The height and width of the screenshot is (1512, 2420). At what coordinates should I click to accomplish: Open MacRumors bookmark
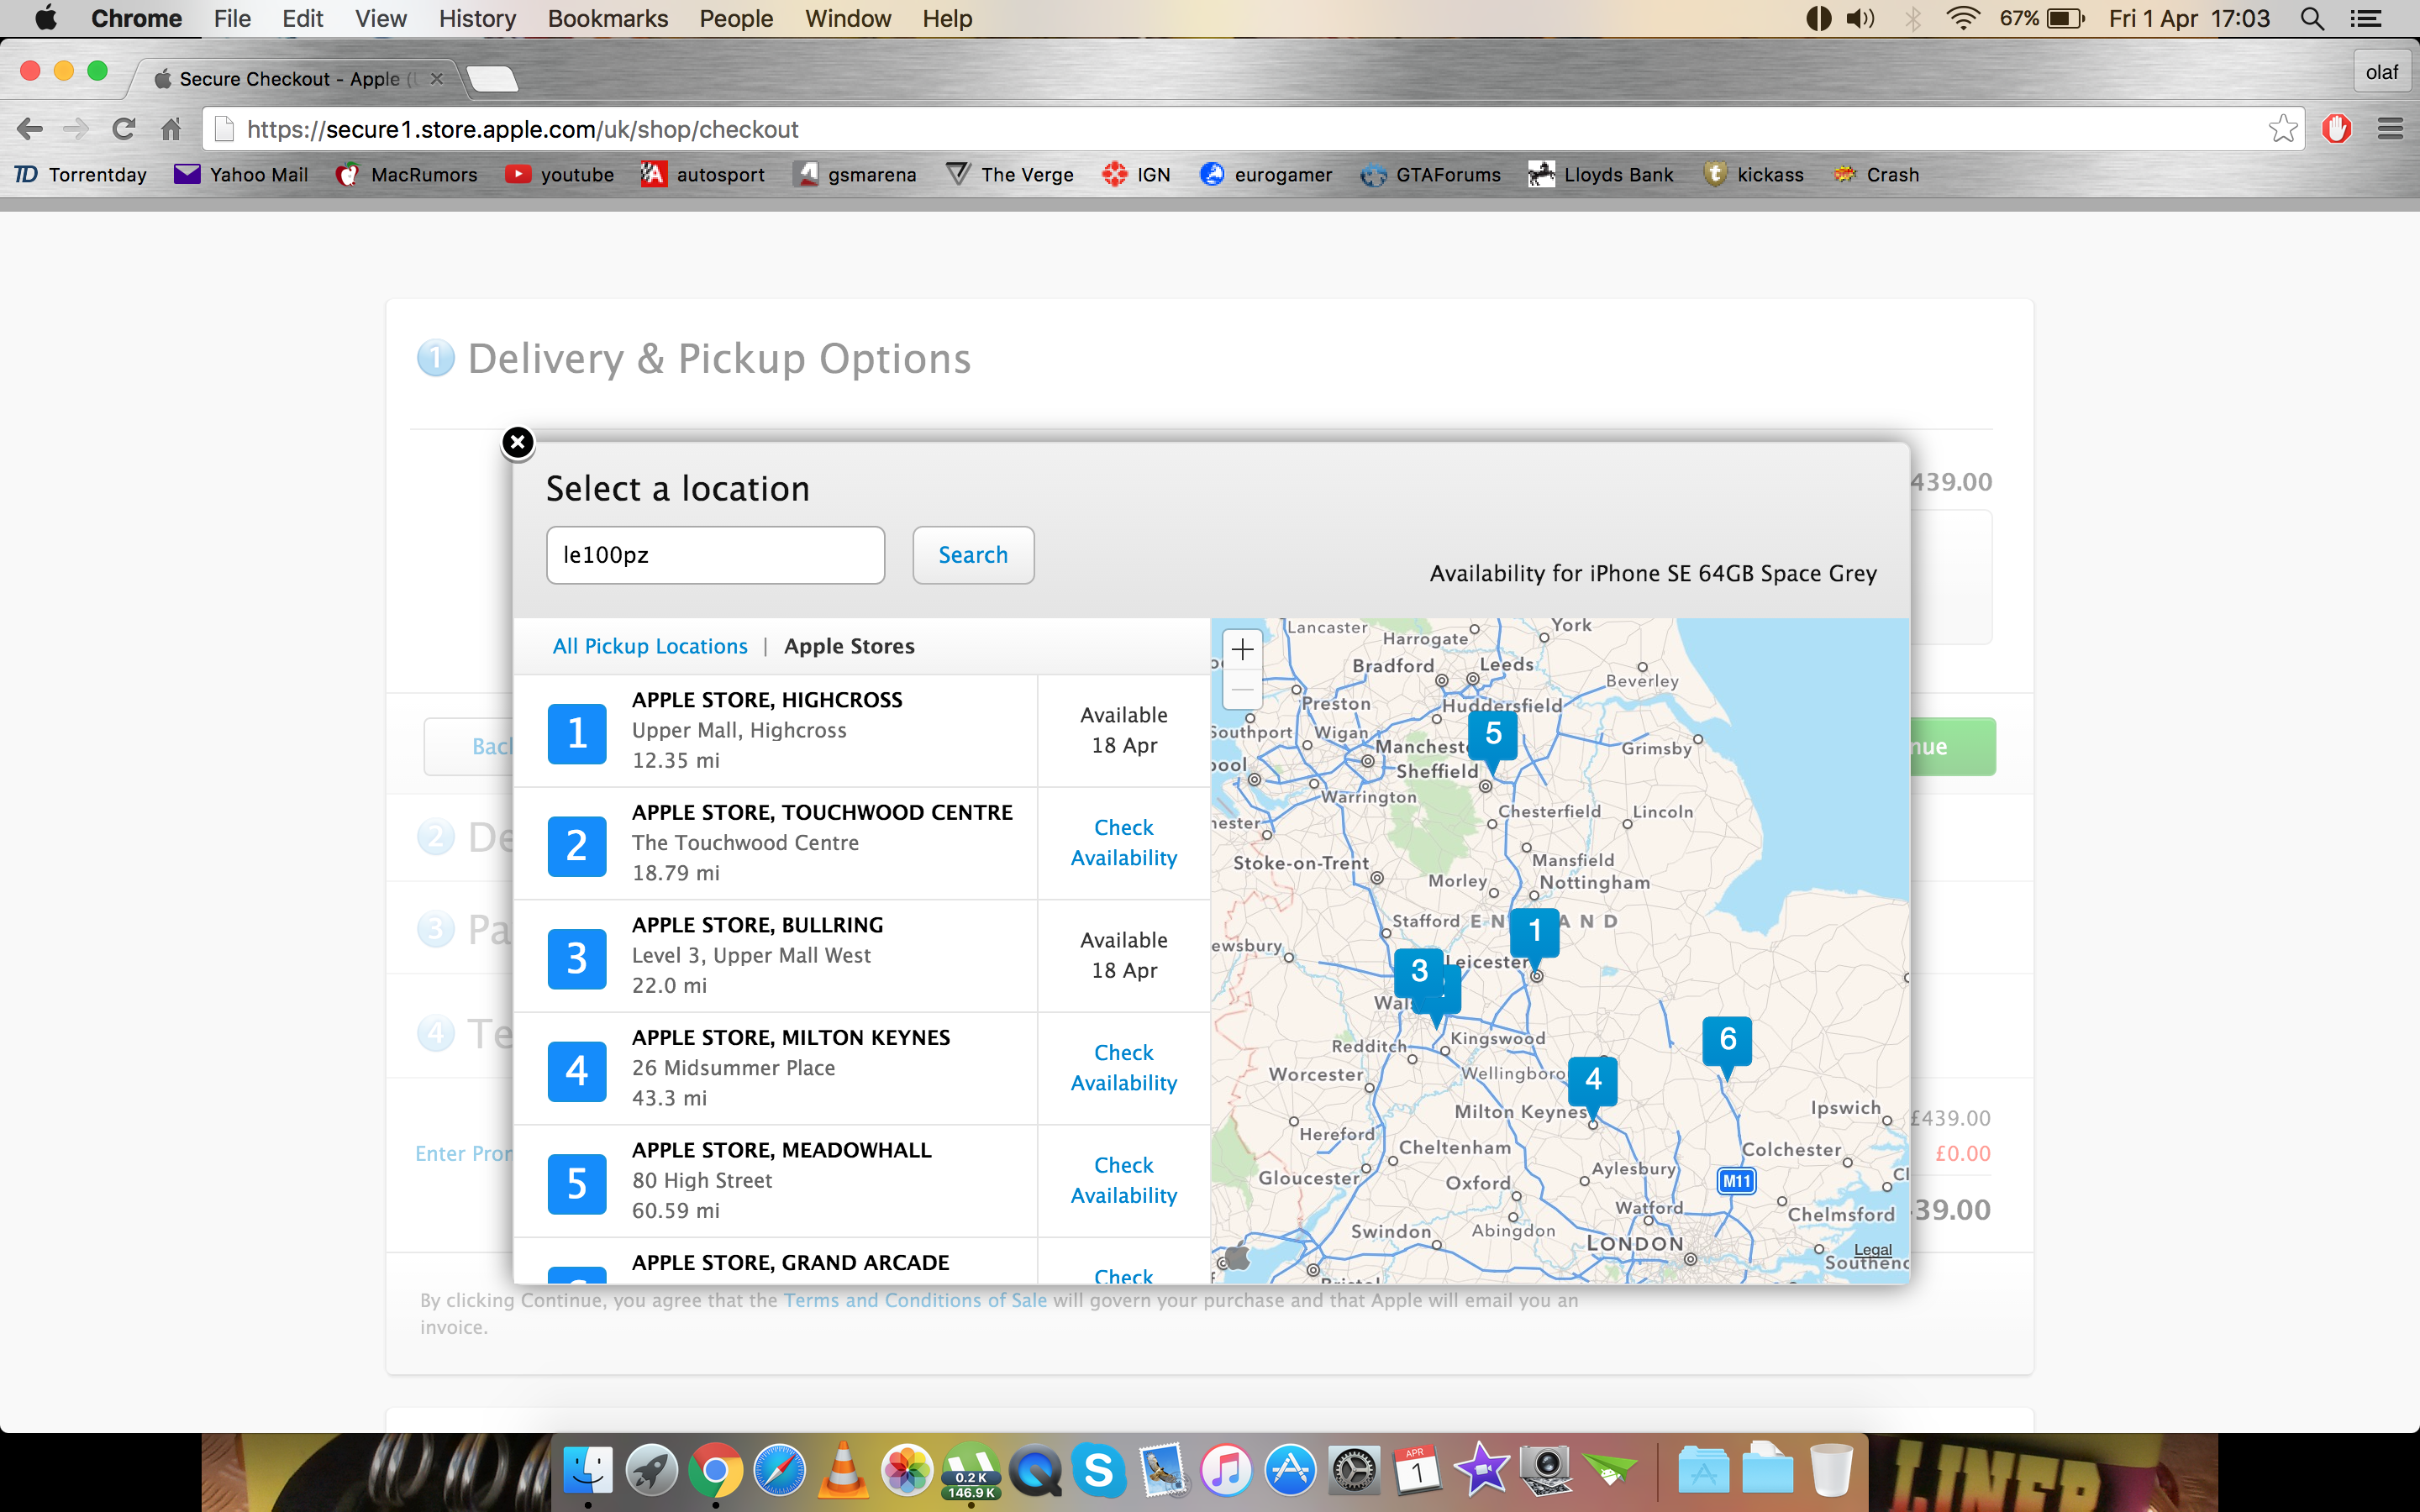click(x=407, y=174)
